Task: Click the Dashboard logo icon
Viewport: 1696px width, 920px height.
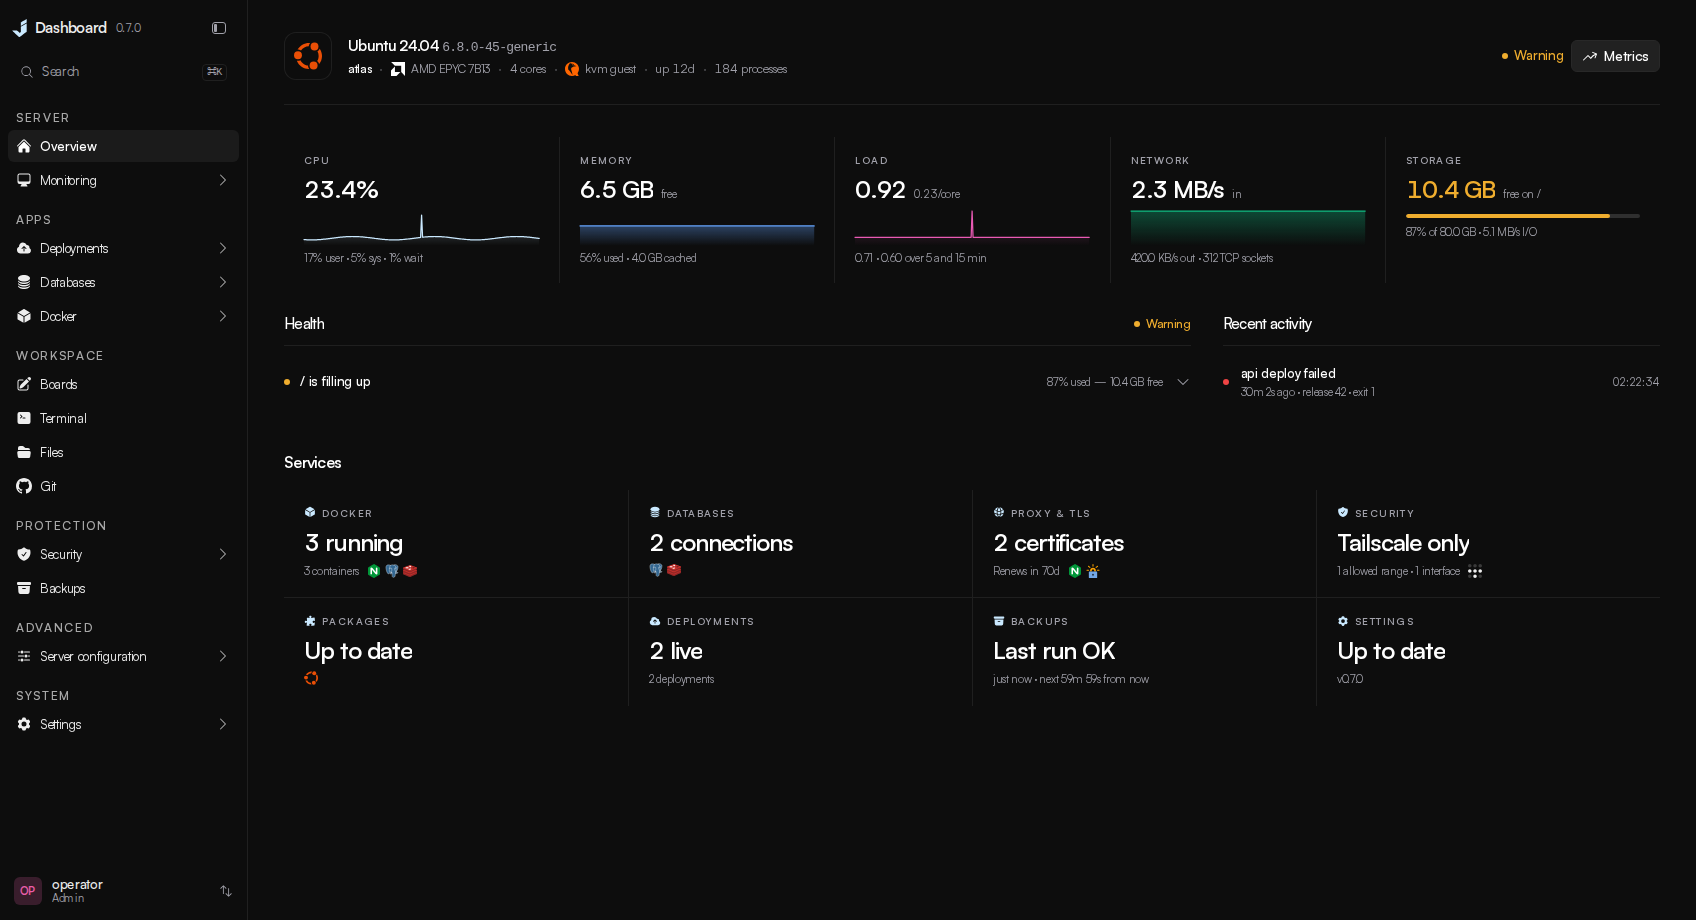Action: coord(20,28)
